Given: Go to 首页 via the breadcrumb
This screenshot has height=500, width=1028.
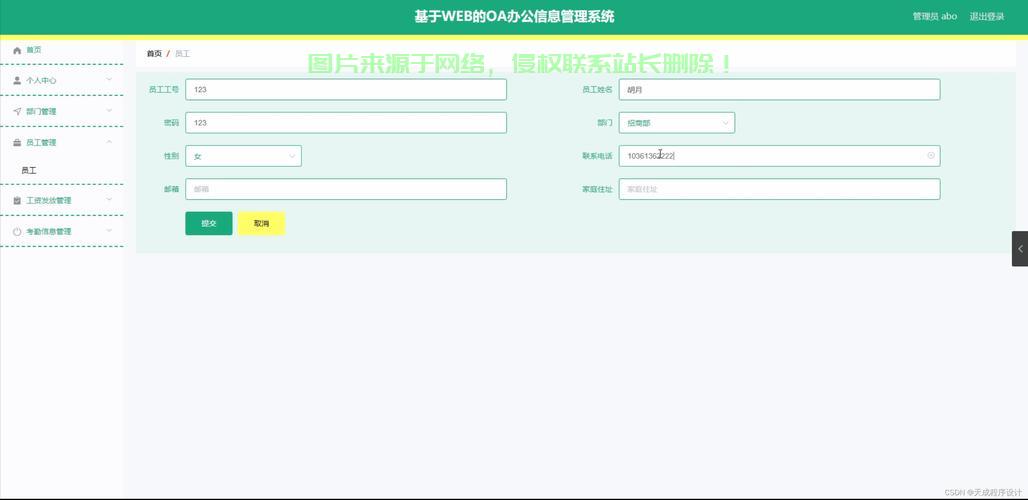Looking at the screenshot, I should 154,54.
